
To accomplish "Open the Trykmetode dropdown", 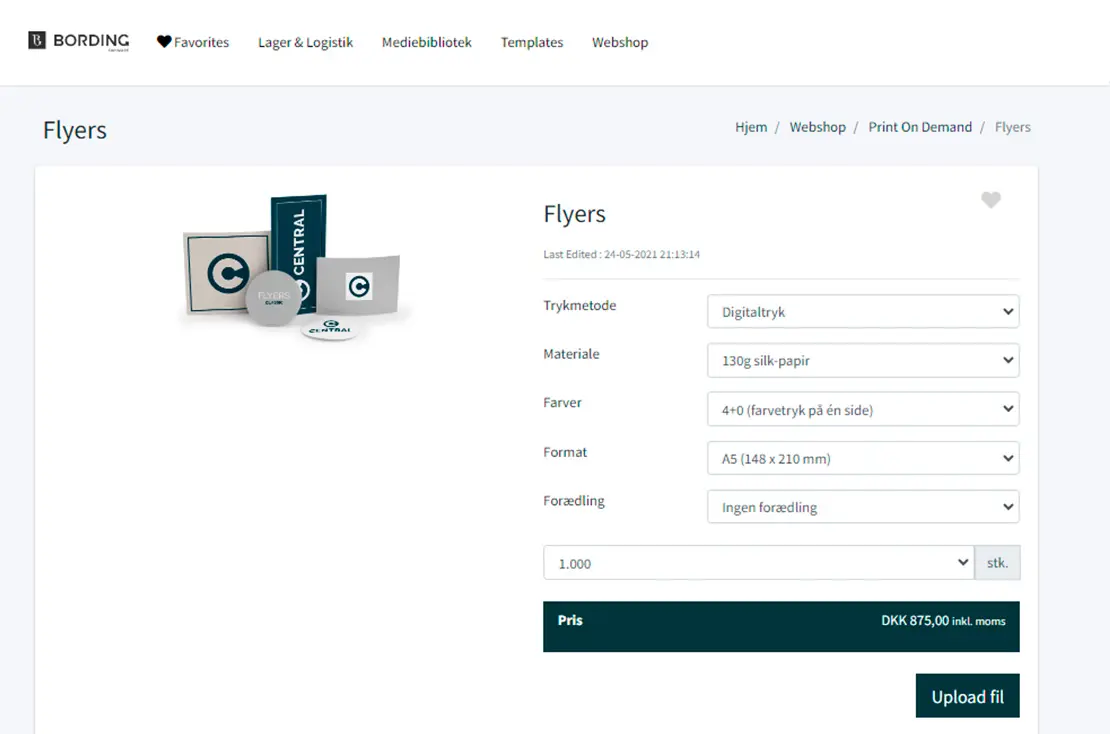I will [862, 312].
